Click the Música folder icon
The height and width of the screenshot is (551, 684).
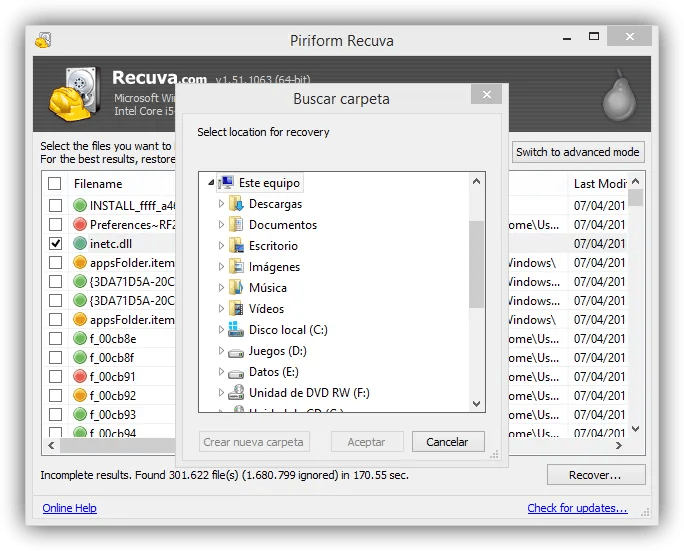click(x=236, y=287)
